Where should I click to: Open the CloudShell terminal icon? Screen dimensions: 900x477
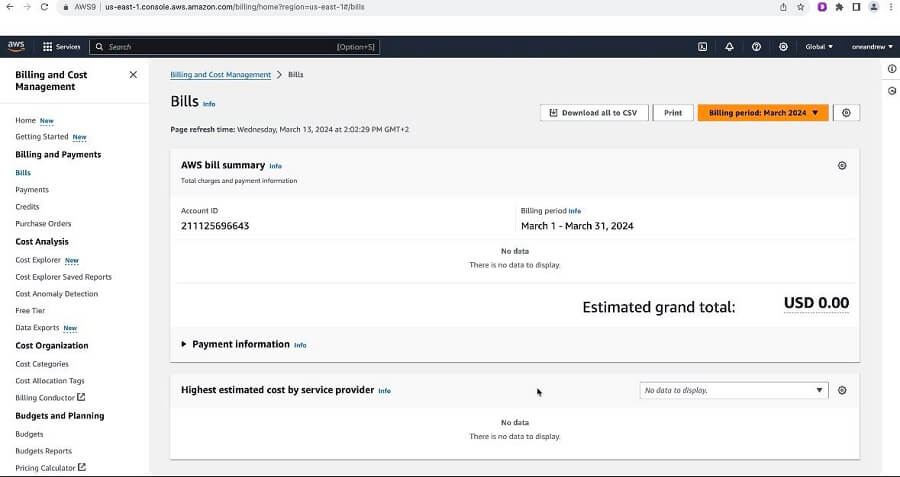pos(703,47)
